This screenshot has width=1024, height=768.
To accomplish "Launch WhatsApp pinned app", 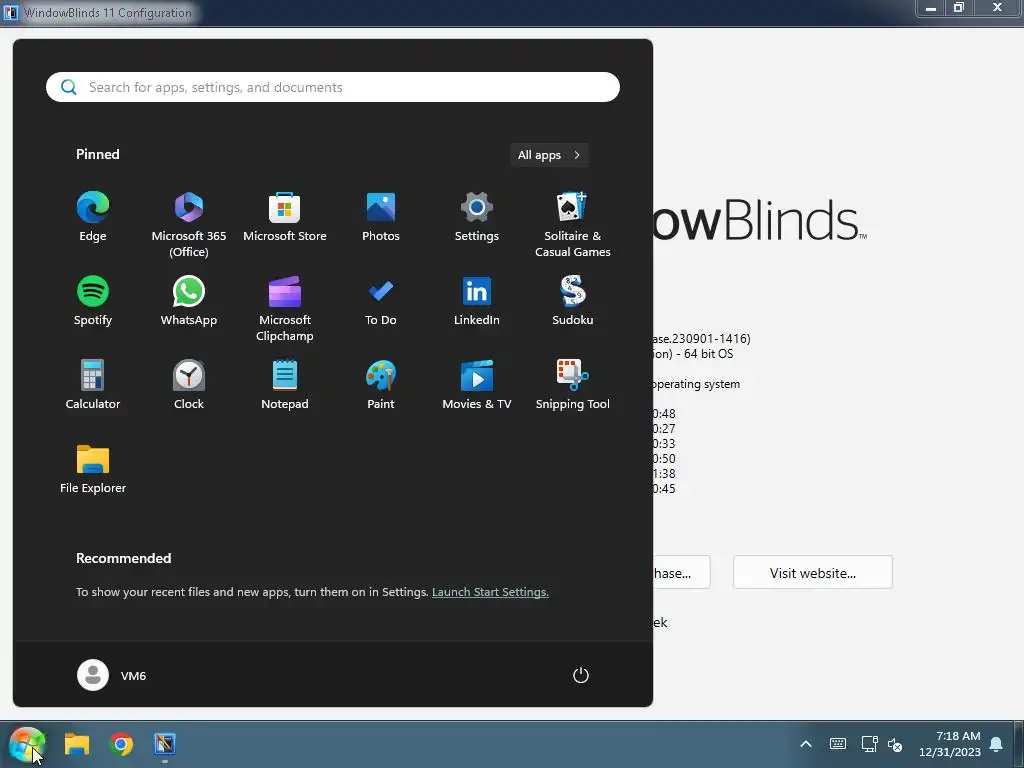I will (189, 301).
